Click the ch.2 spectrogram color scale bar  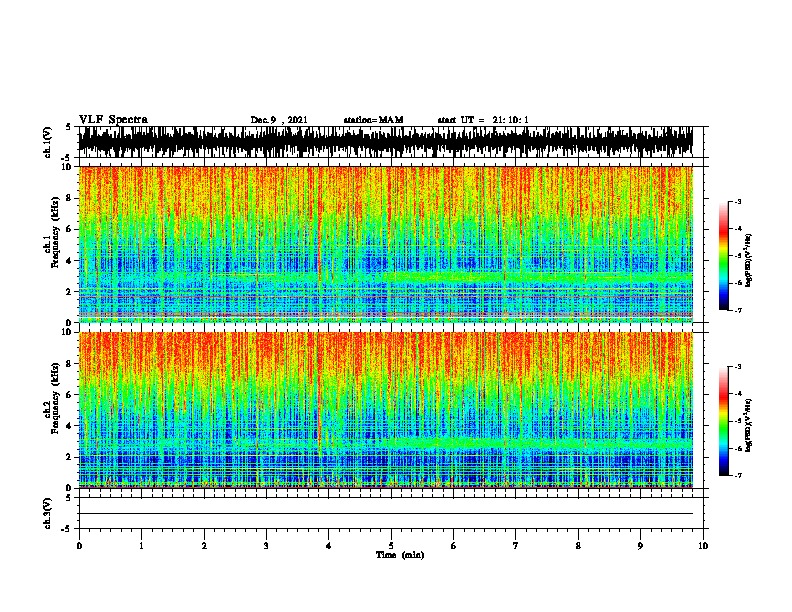tap(723, 421)
